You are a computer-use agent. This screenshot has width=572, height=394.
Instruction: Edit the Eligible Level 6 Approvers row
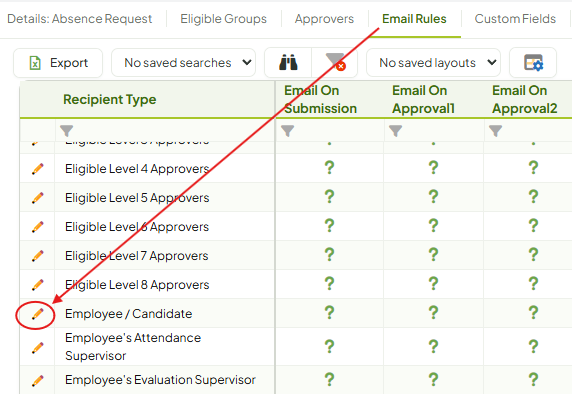coord(38,227)
